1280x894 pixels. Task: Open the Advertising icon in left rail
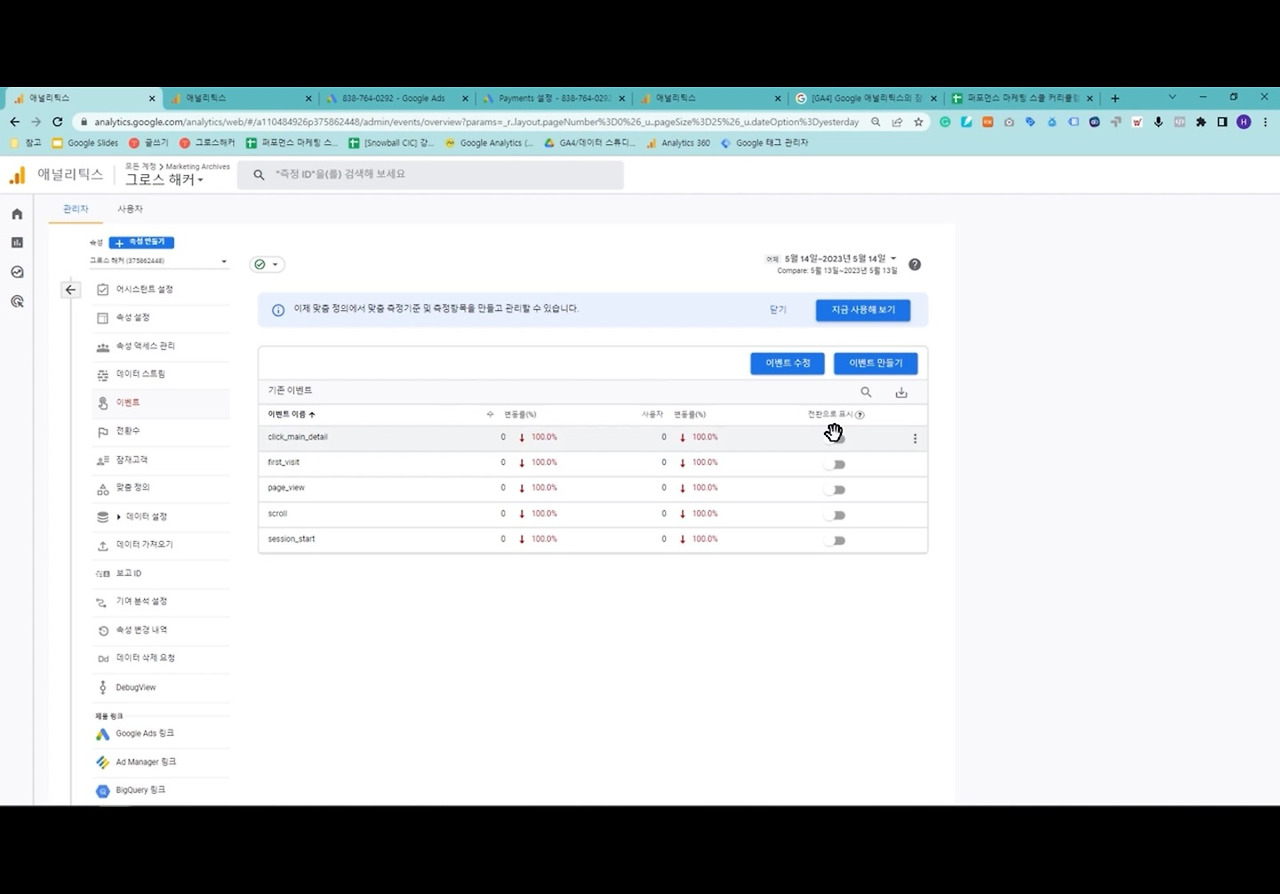[17, 301]
